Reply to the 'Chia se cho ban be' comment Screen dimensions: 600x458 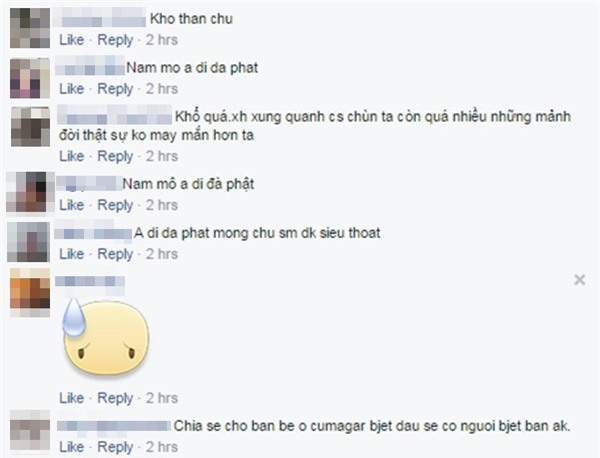coord(115,447)
